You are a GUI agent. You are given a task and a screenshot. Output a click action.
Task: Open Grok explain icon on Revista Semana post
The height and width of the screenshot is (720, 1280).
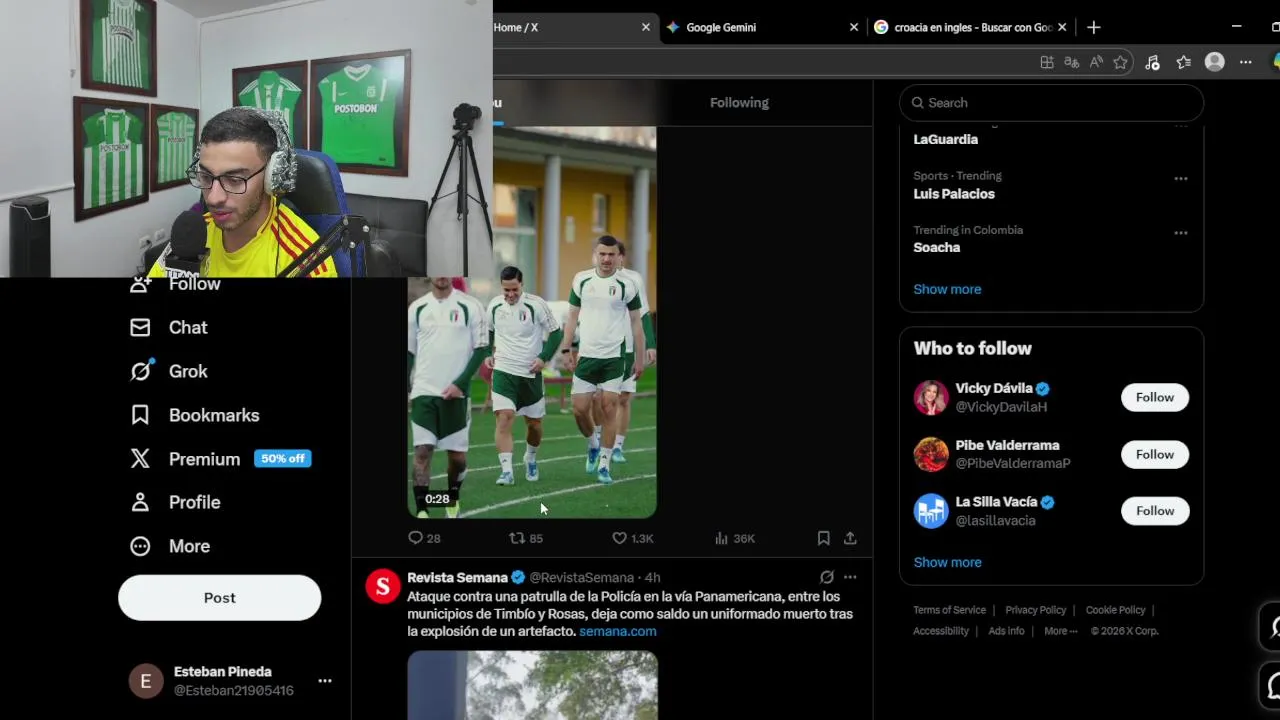(x=827, y=577)
